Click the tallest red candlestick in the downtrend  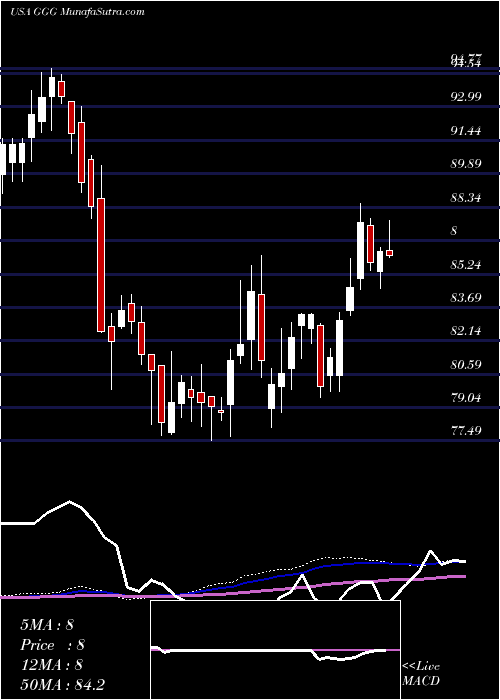pyautogui.click(x=101, y=265)
